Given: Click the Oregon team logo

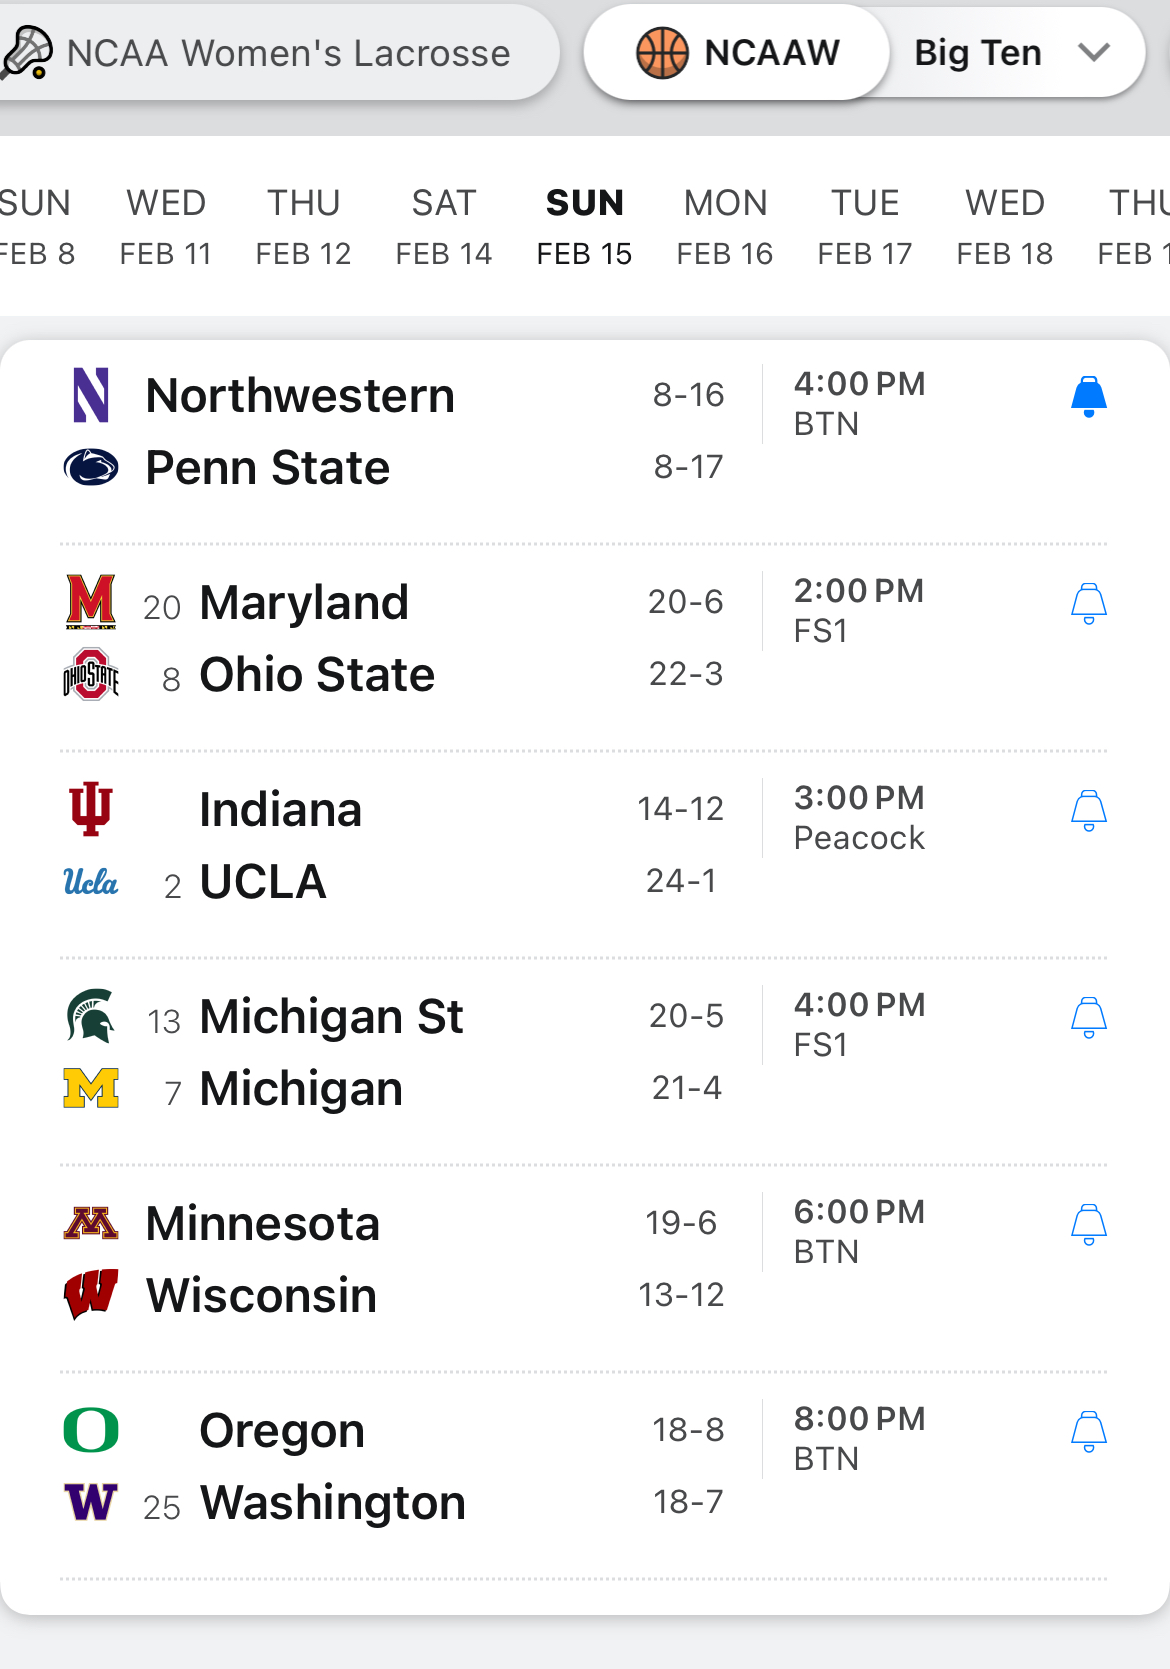Looking at the screenshot, I should [x=91, y=1430].
